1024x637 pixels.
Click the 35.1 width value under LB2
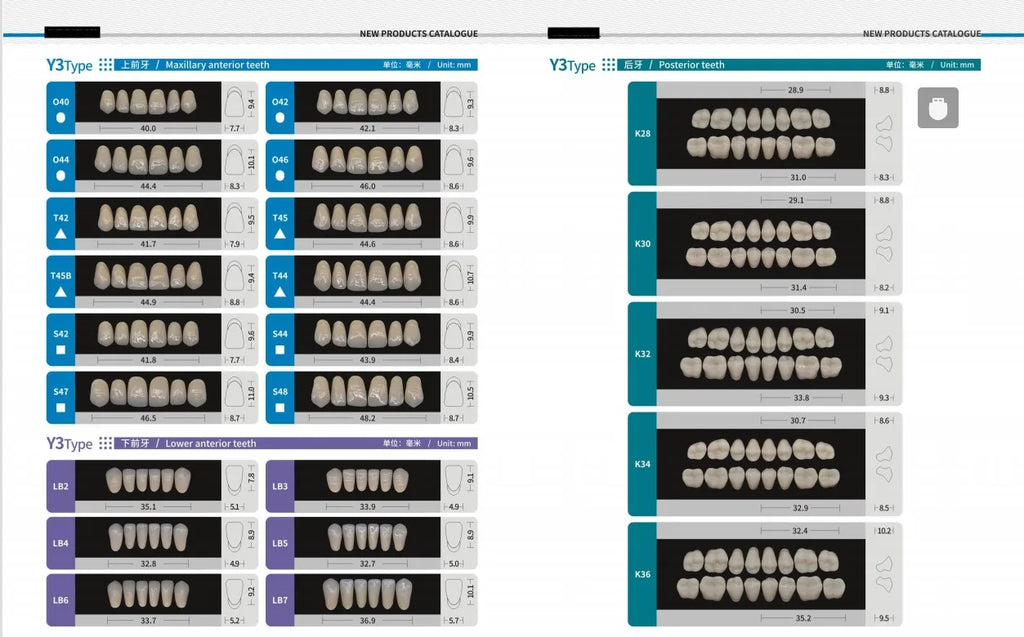coord(148,507)
